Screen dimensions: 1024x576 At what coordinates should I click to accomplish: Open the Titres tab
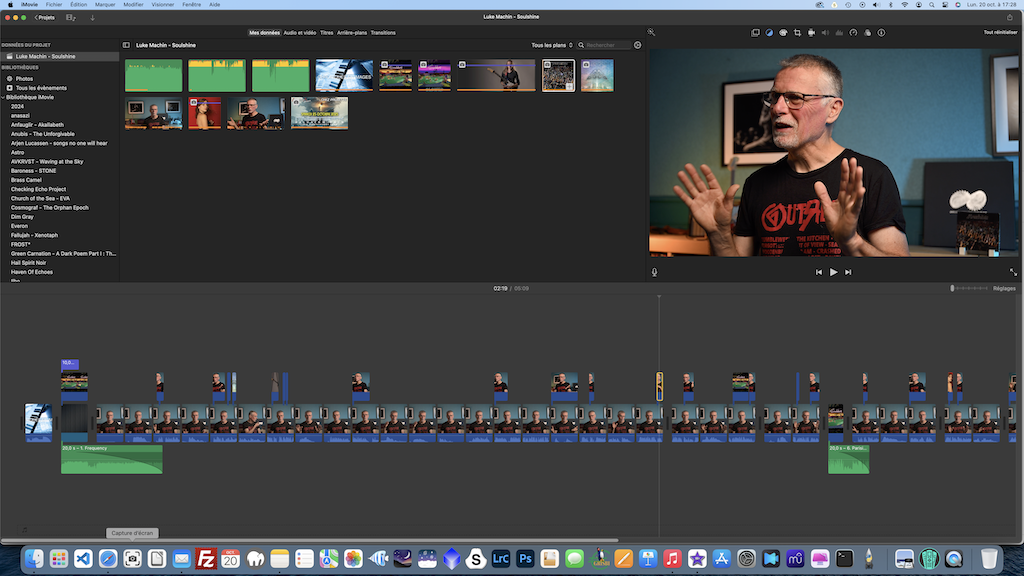[326, 33]
